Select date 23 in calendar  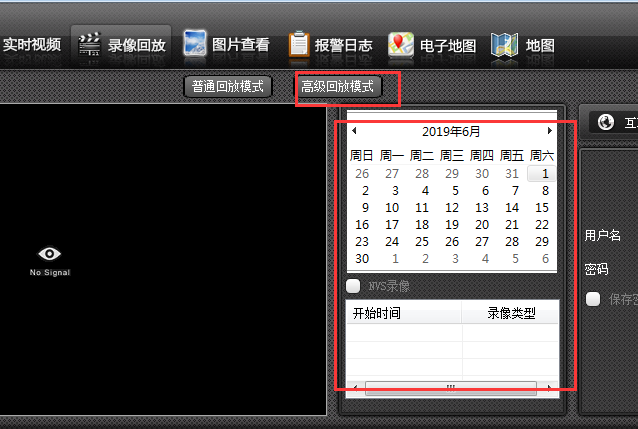[362, 242]
